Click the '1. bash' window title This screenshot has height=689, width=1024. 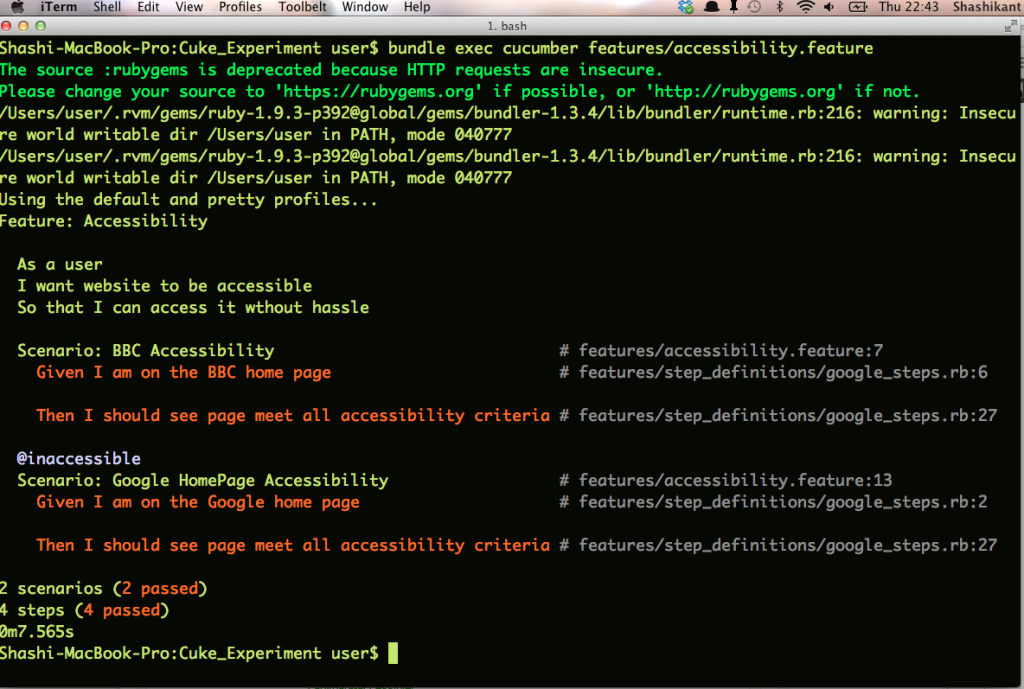click(507, 26)
